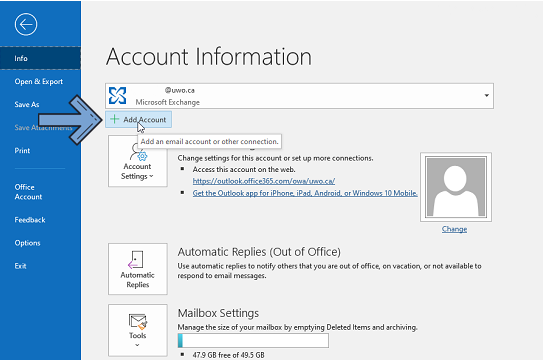Click Exit in the sidebar

pos(20,266)
